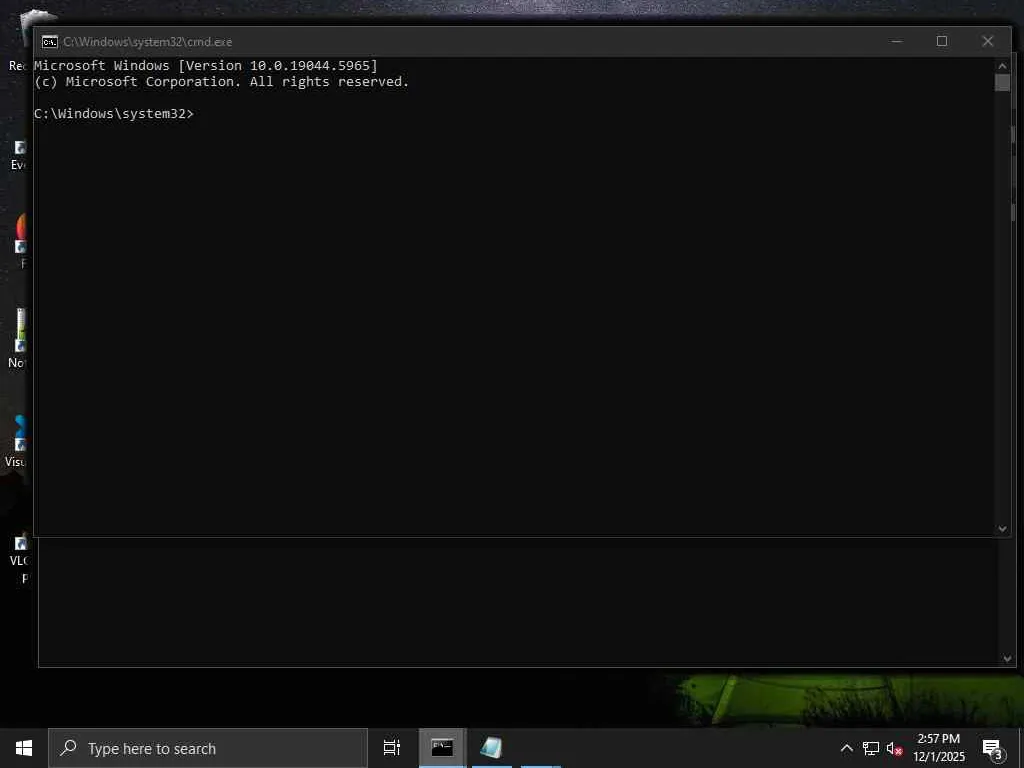Image resolution: width=1024 pixels, height=768 pixels.
Task: Click the network tray icon
Action: tap(871, 748)
